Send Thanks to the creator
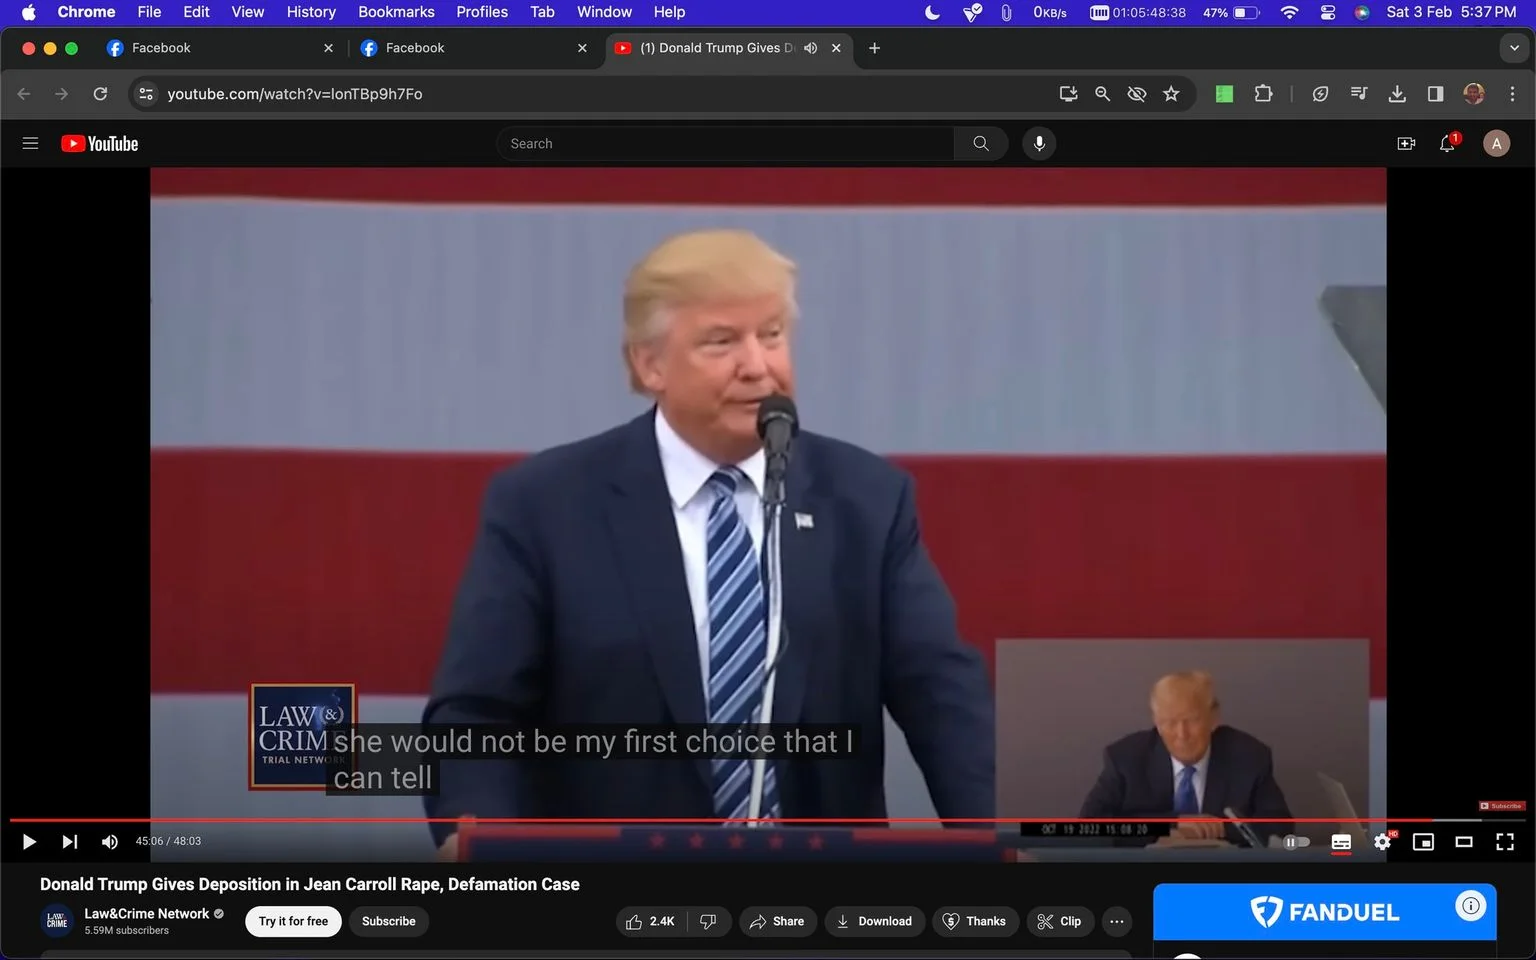Image resolution: width=1536 pixels, height=960 pixels. pyautogui.click(x=975, y=921)
